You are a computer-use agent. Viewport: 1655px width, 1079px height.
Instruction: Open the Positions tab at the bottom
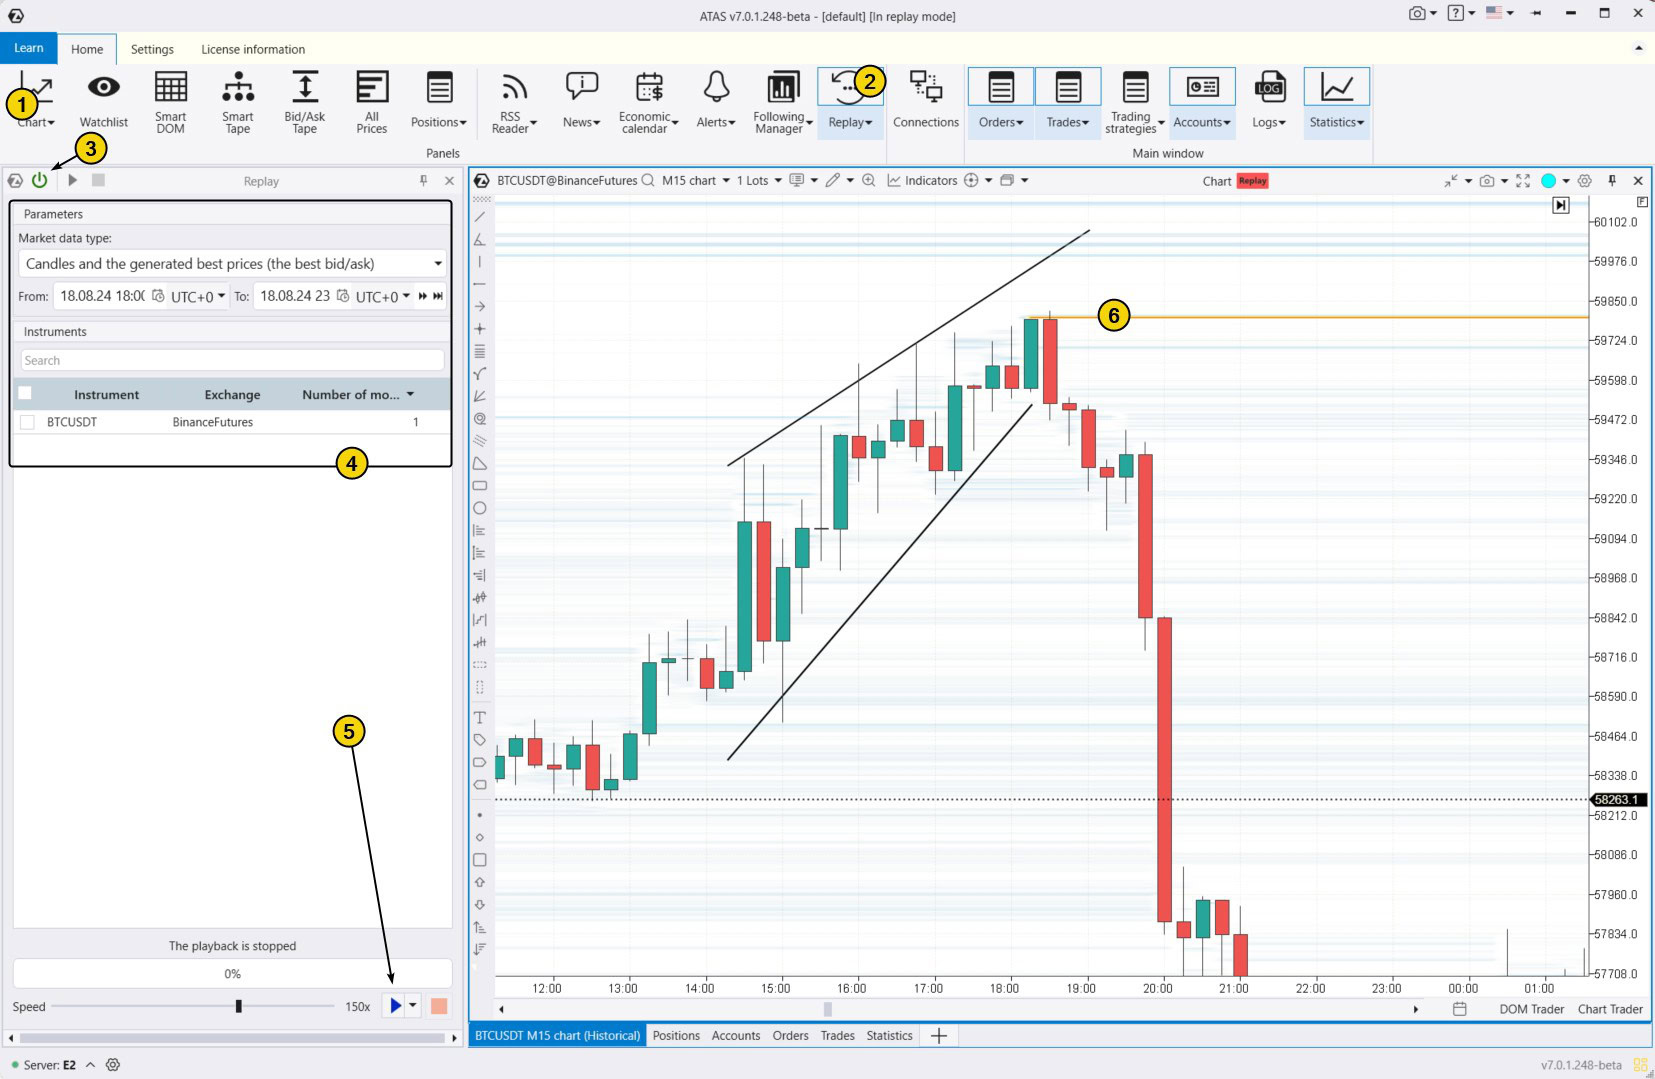(x=677, y=1035)
